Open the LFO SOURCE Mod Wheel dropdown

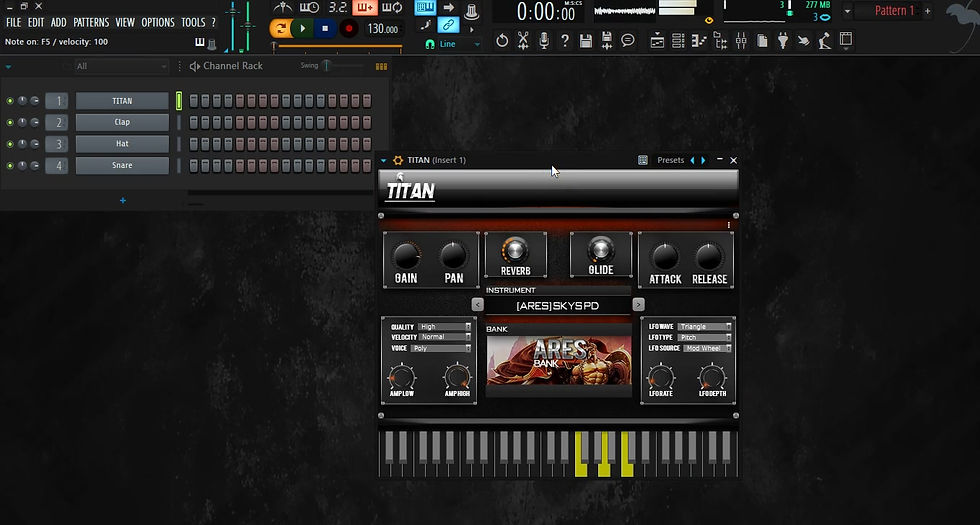tap(707, 348)
